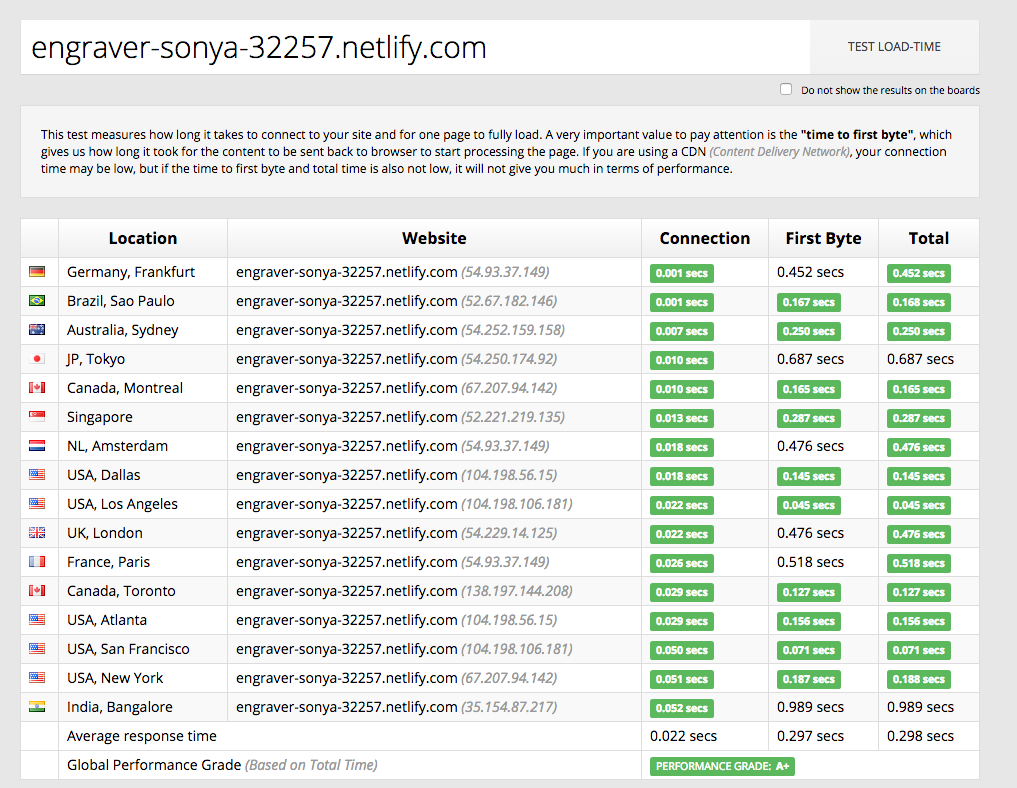Click the Brazil flag icon
1017x788 pixels.
point(37,301)
